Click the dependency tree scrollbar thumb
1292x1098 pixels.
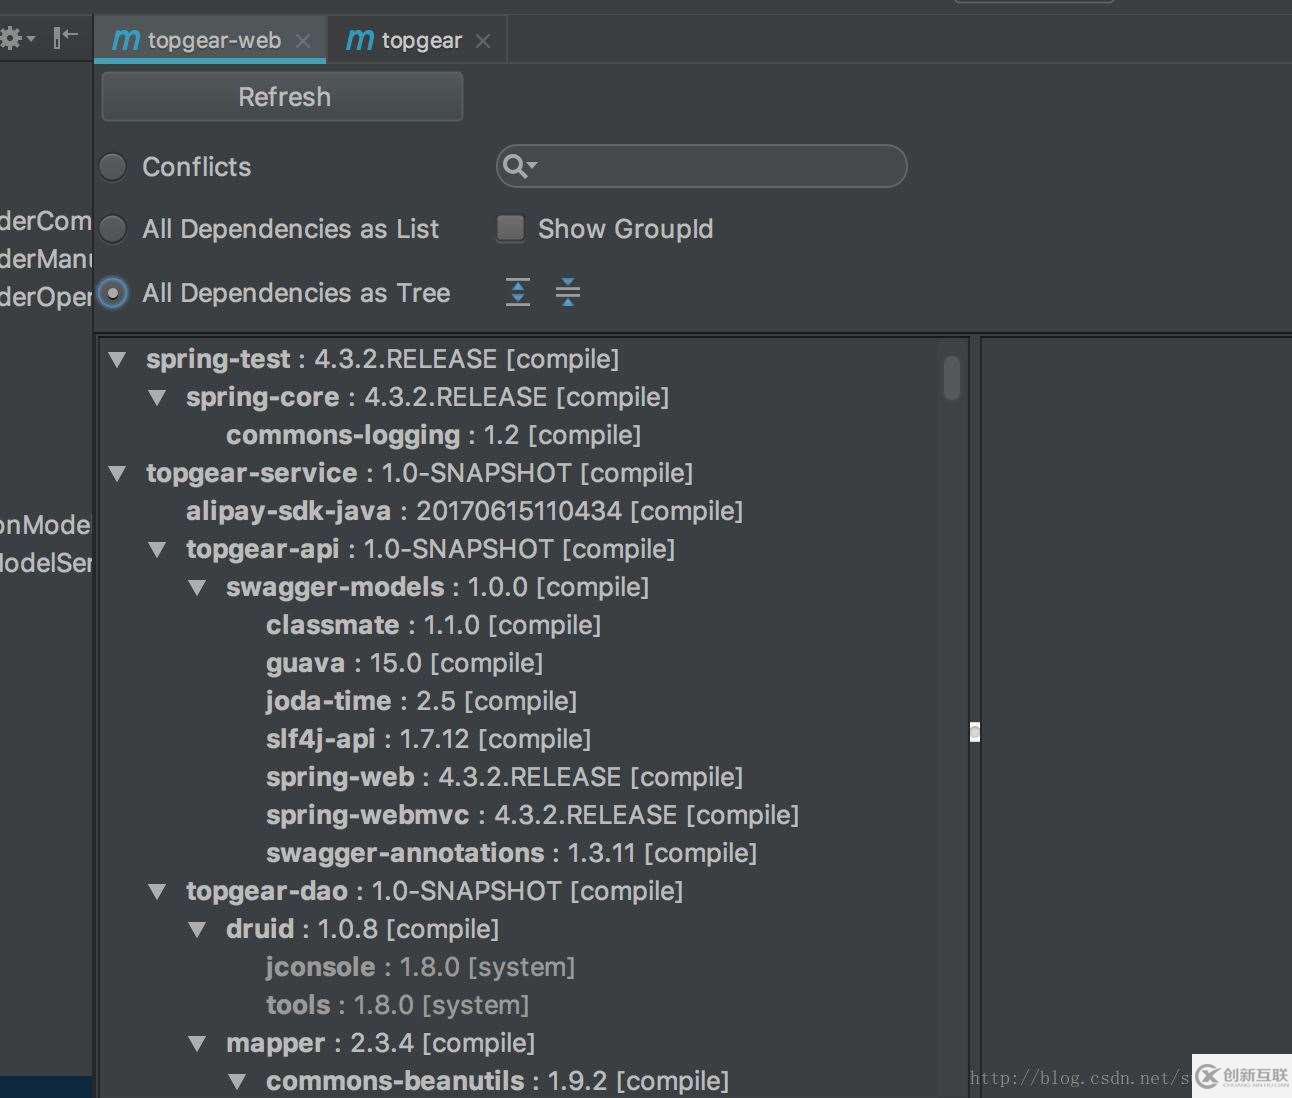click(x=952, y=377)
